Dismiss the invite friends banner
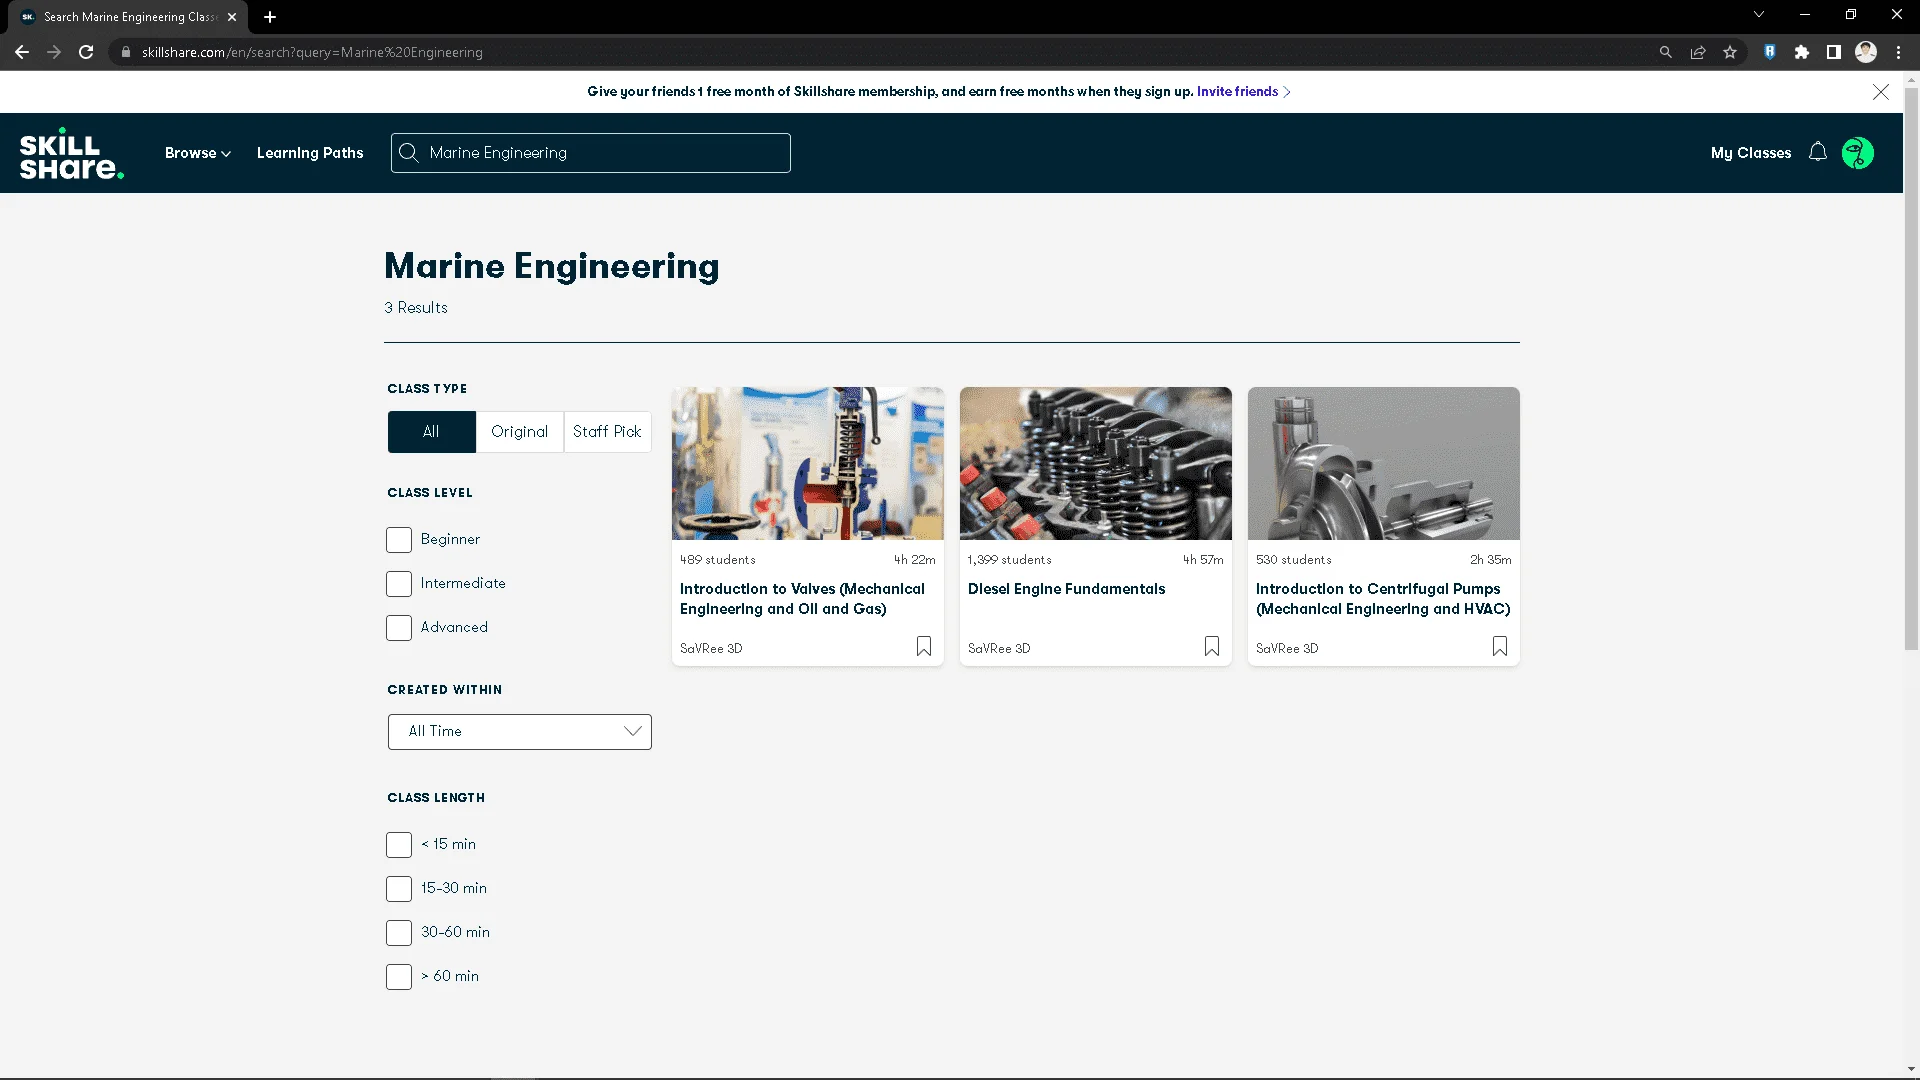Image resolution: width=1920 pixels, height=1080 pixels. coord(1881,92)
